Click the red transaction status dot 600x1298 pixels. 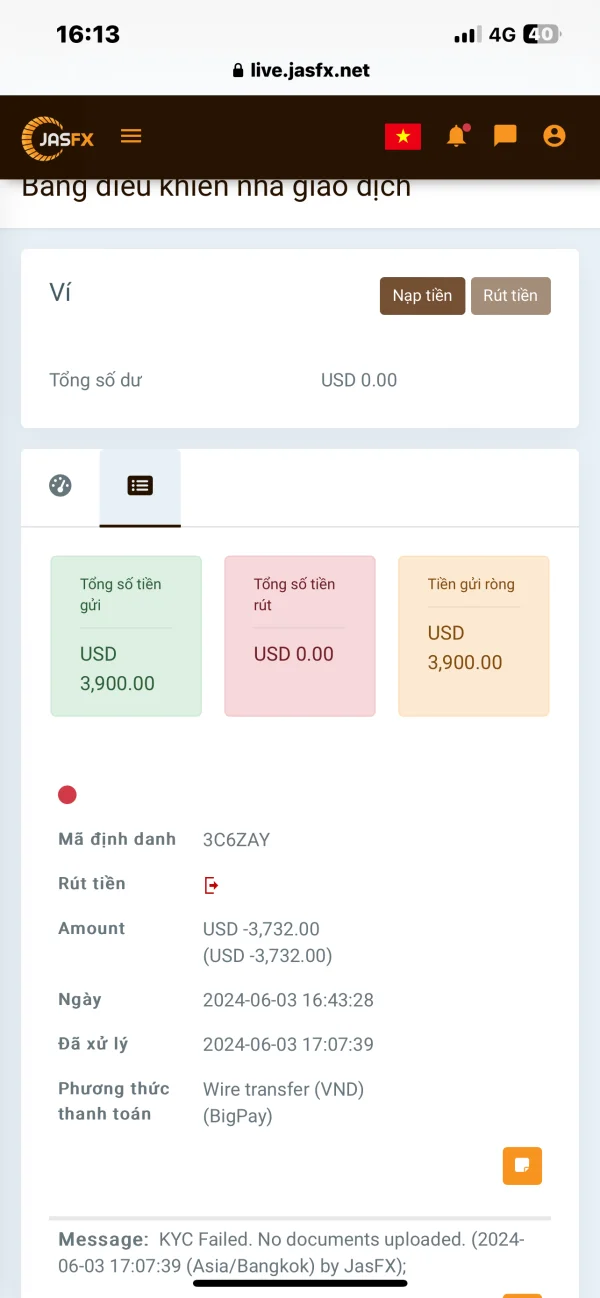(67, 795)
